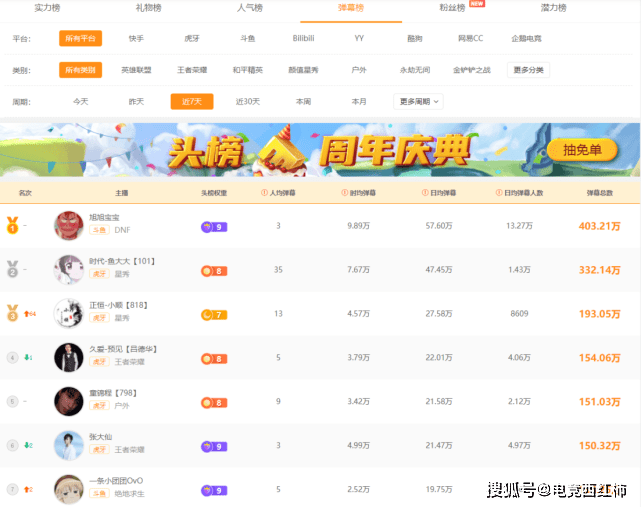Select the 所有平台 platform filter

(81, 38)
